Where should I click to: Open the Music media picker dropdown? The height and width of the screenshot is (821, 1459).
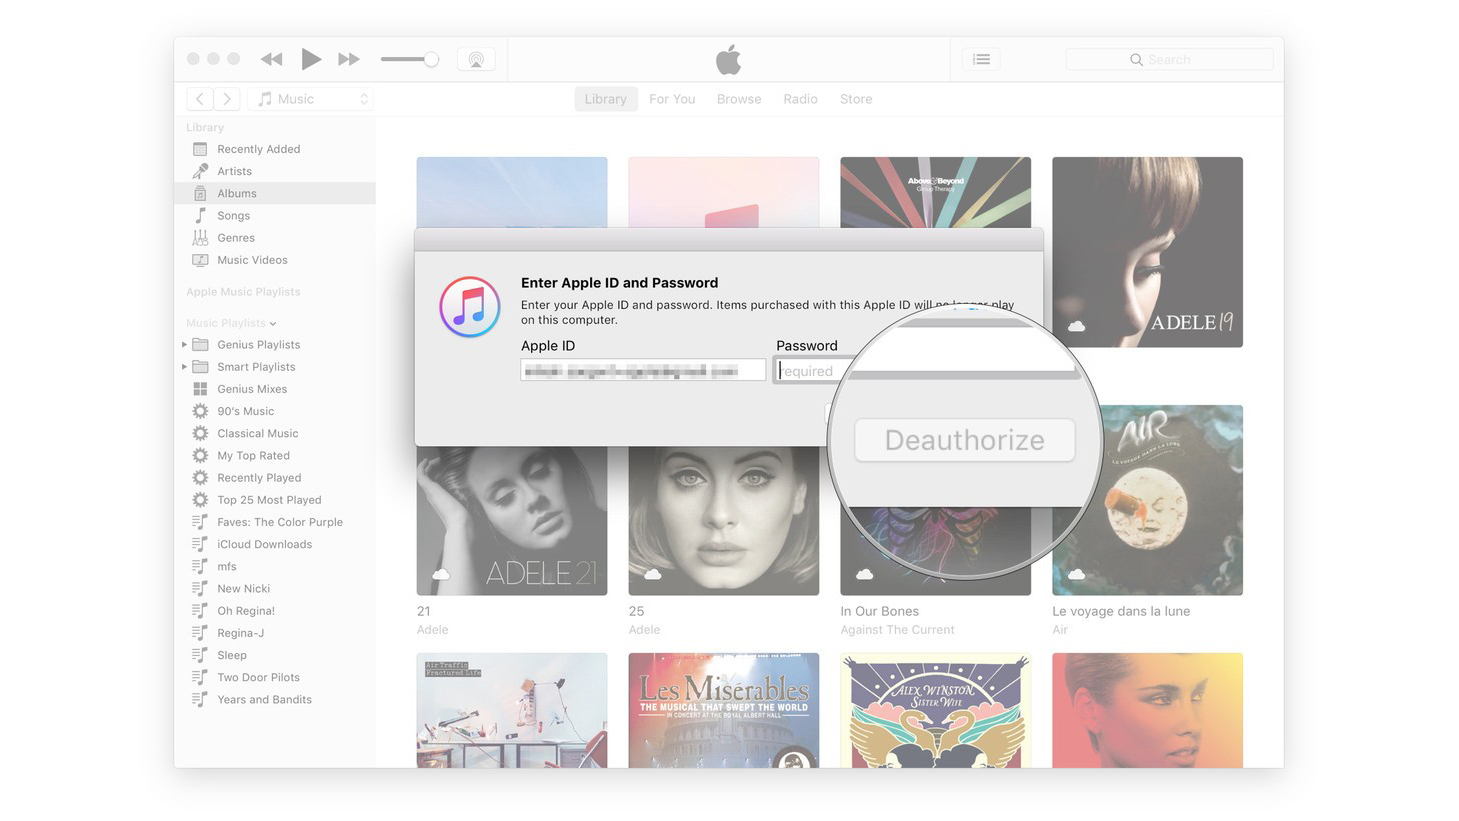(x=312, y=98)
